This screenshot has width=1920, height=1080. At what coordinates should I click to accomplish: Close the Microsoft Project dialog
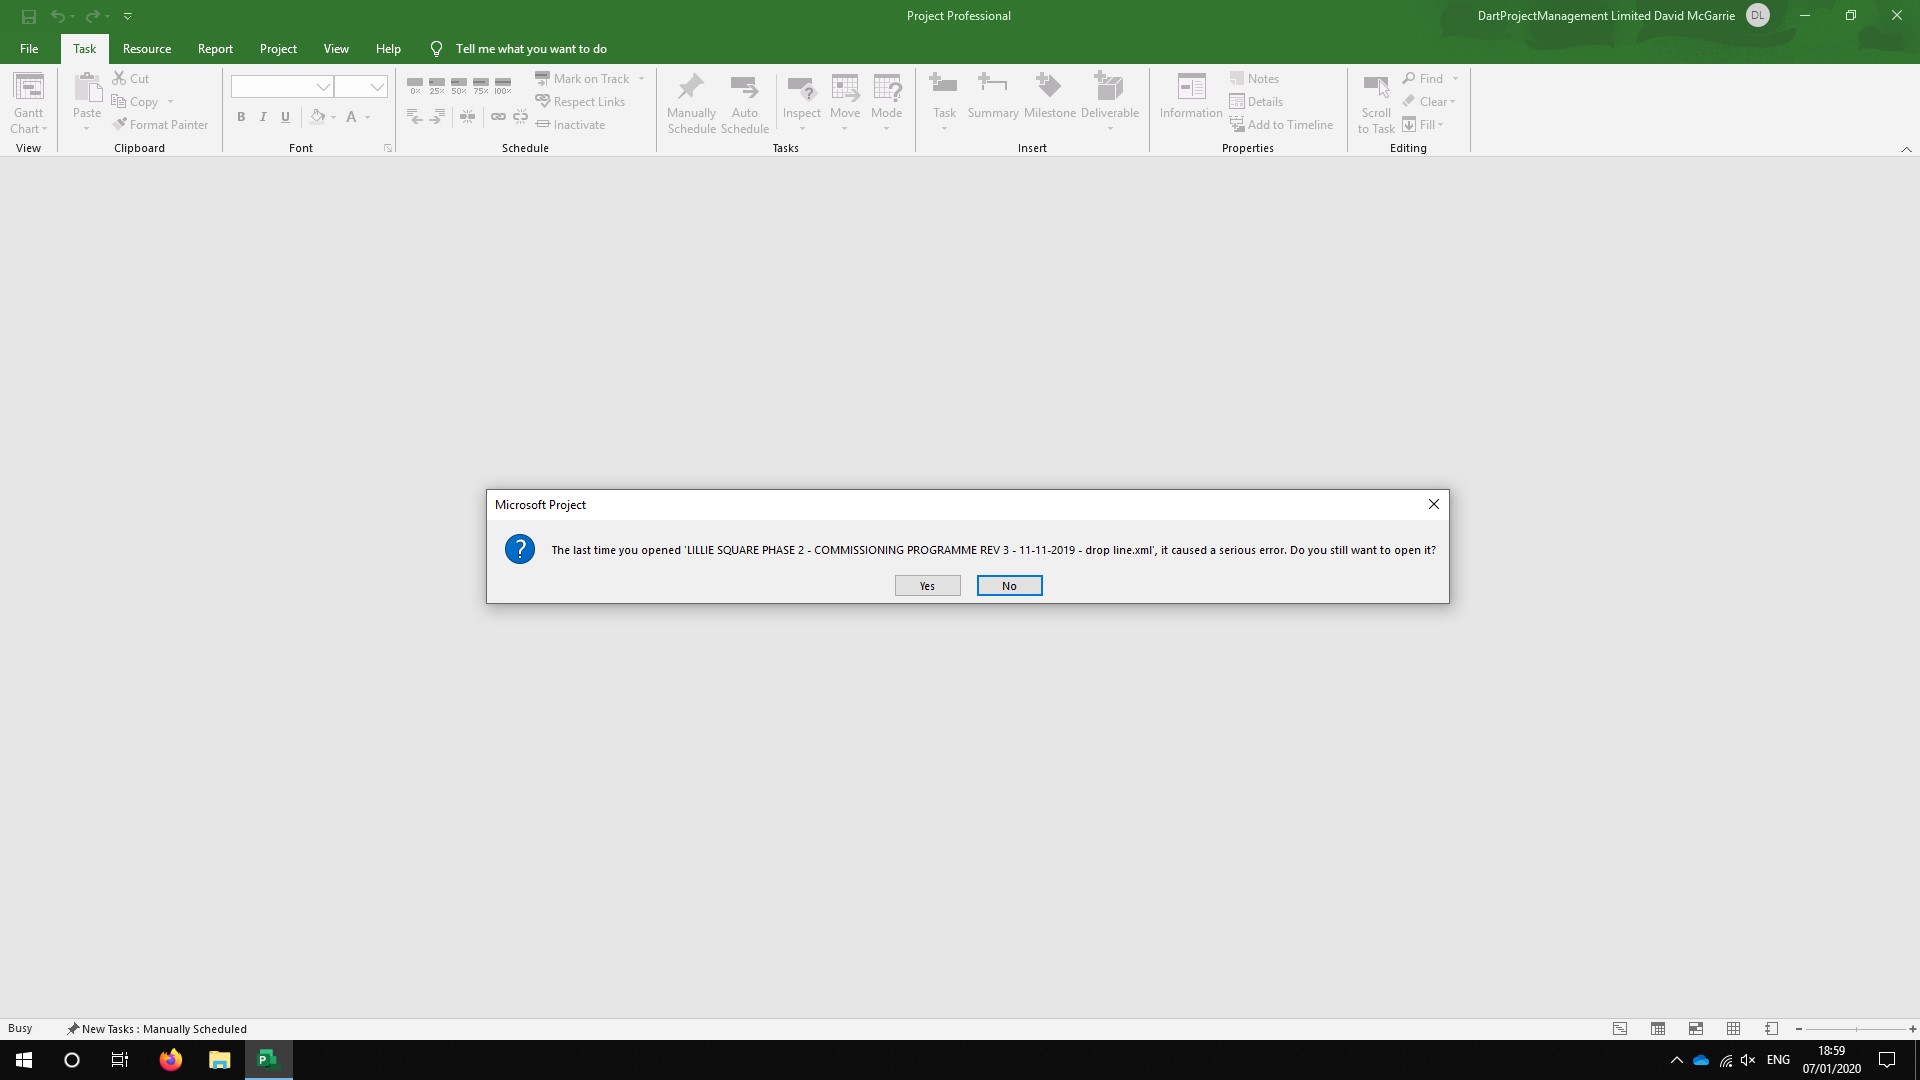click(1433, 504)
